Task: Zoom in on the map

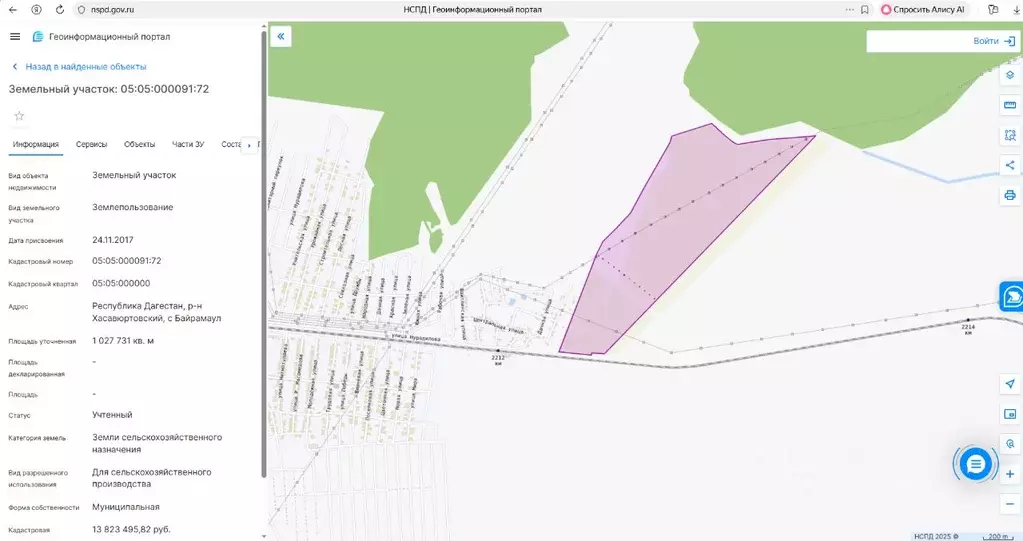Action: pos(1009,474)
